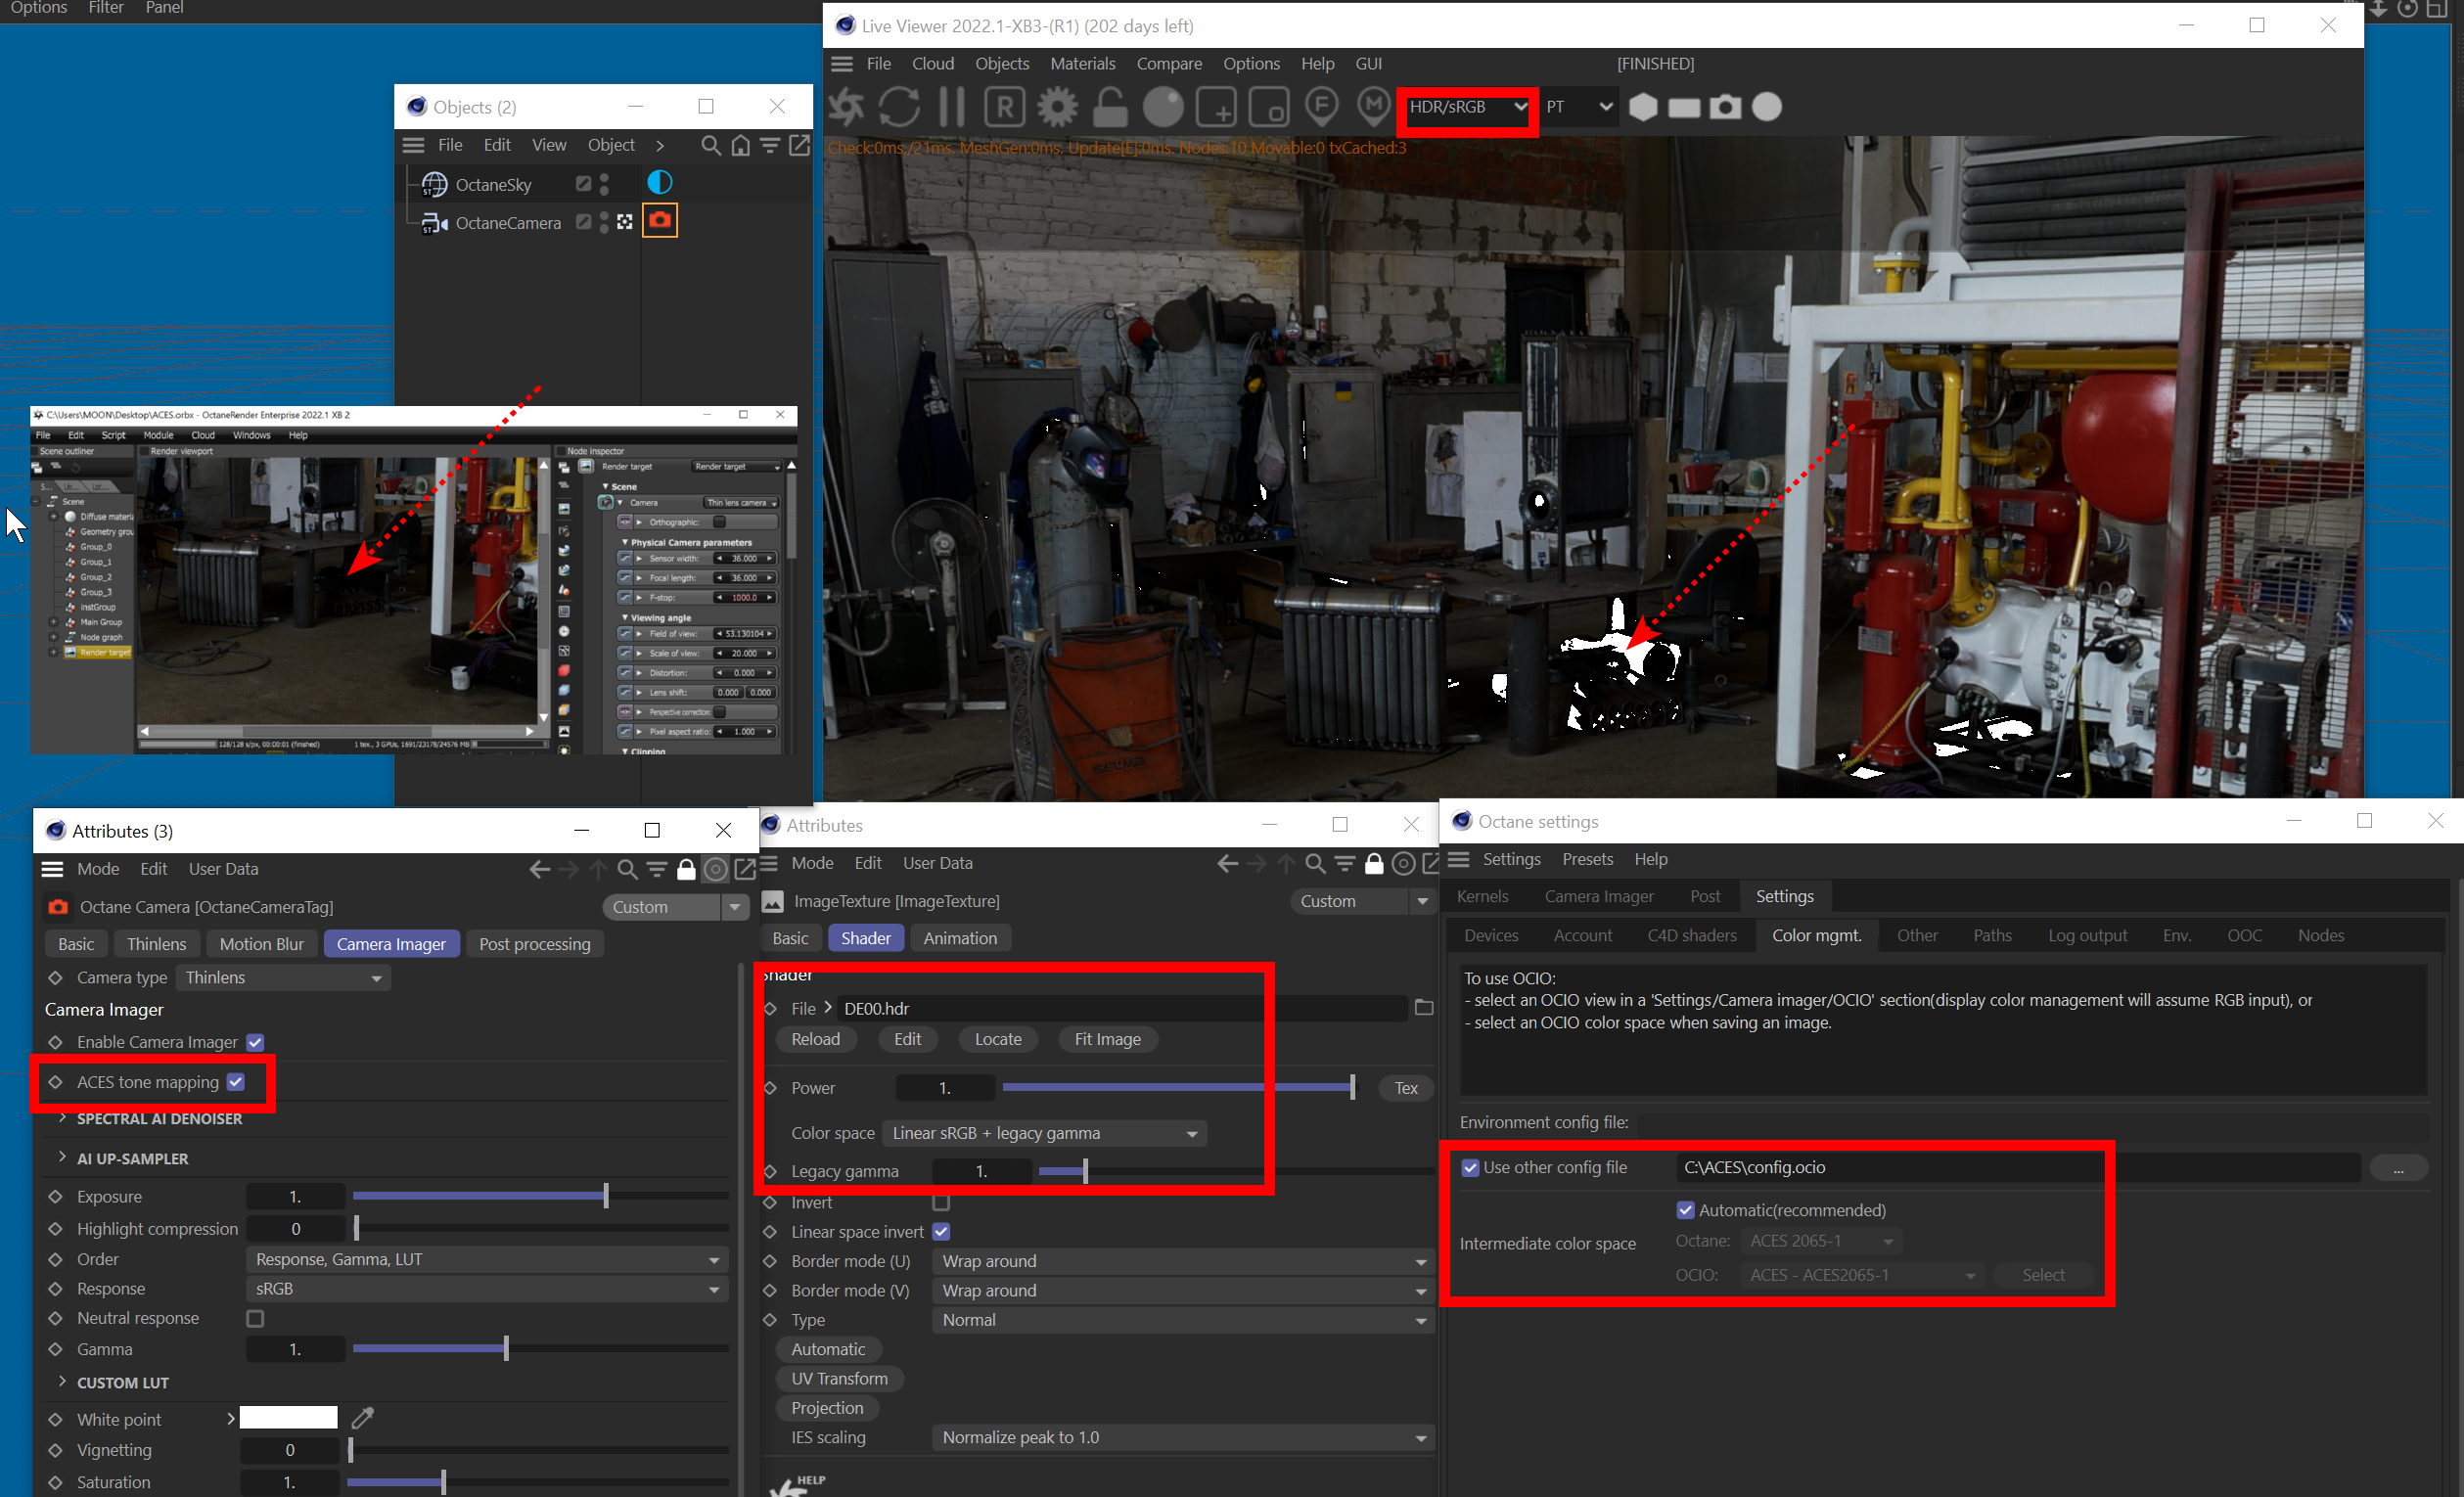
Task: Select the material picker M icon
Action: tap(1374, 105)
